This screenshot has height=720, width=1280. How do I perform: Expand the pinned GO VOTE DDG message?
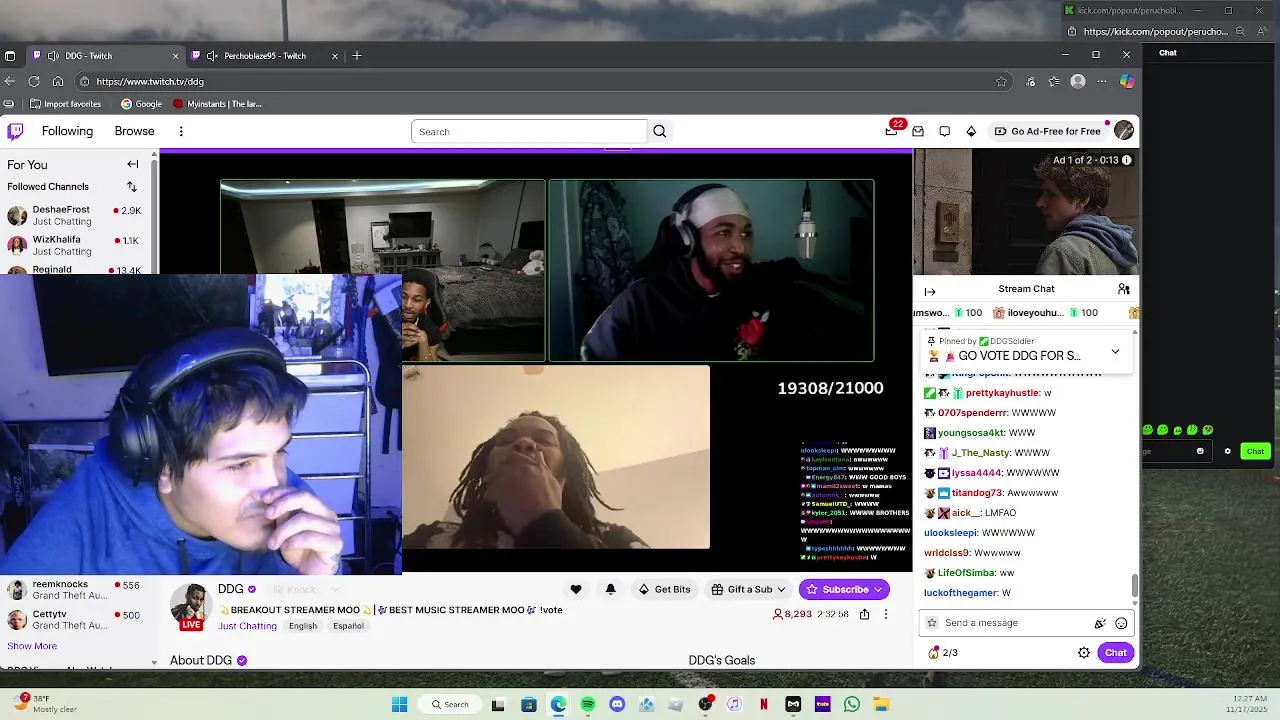coord(1115,352)
